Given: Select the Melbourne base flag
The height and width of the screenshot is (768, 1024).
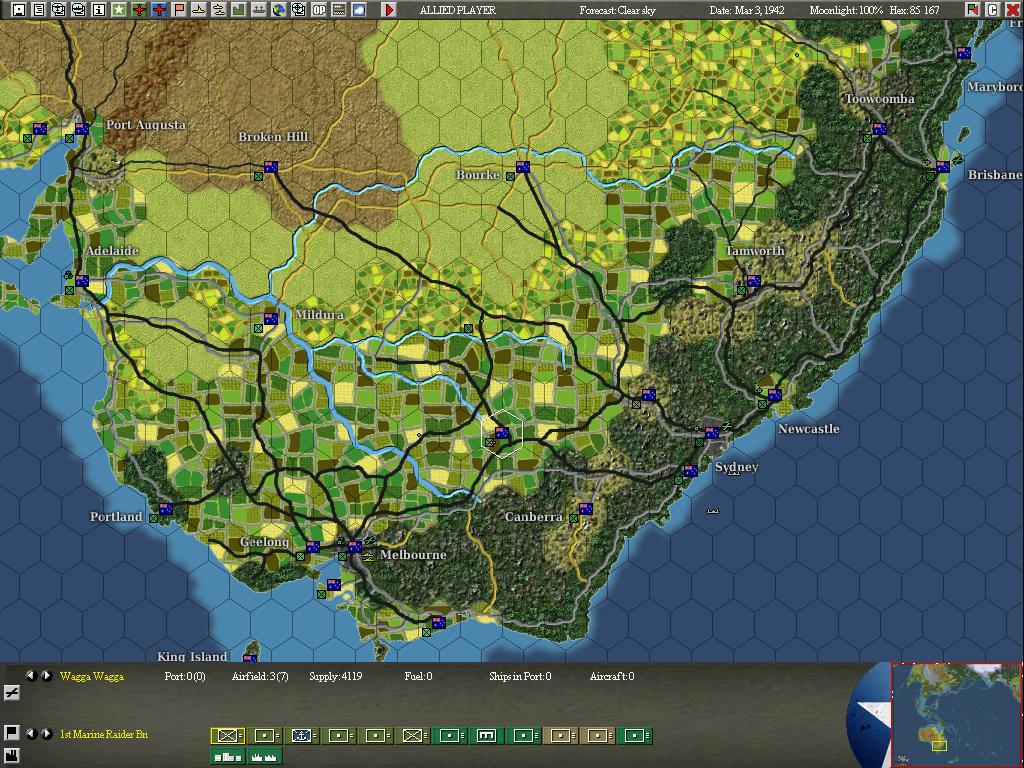Looking at the screenshot, I should 355,547.
